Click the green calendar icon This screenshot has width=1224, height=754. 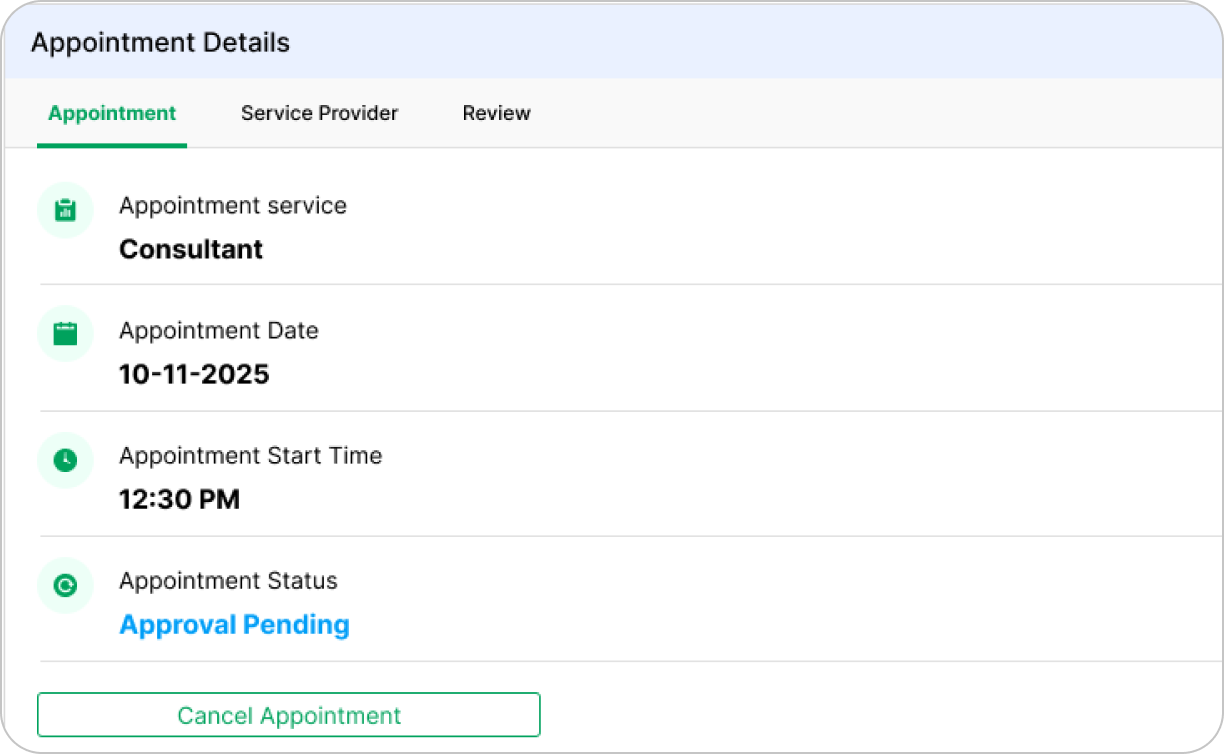(x=65, y=334)
